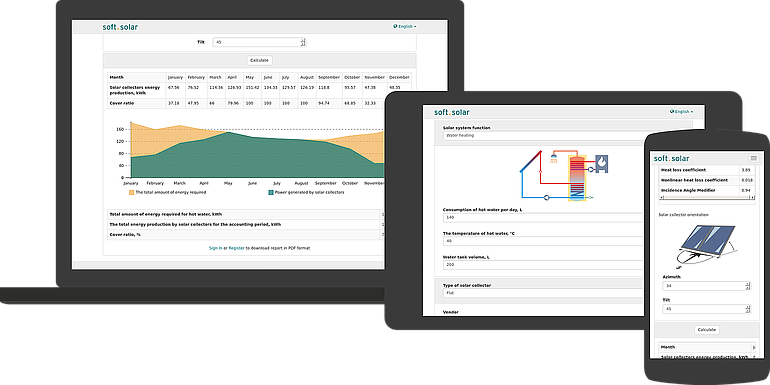Click Consumption of hot water input field

coord(543,218)
